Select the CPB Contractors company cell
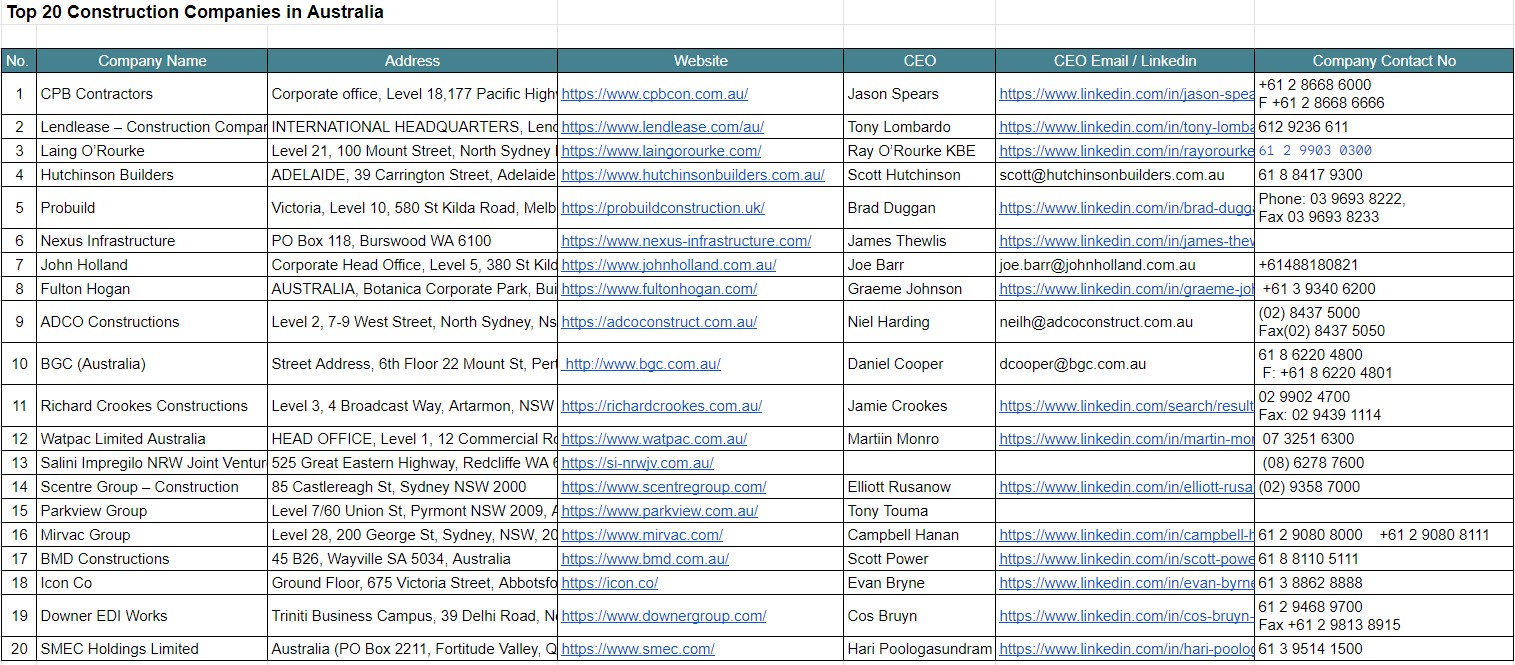Screen dimensions: 1515x665 [152, 94]
